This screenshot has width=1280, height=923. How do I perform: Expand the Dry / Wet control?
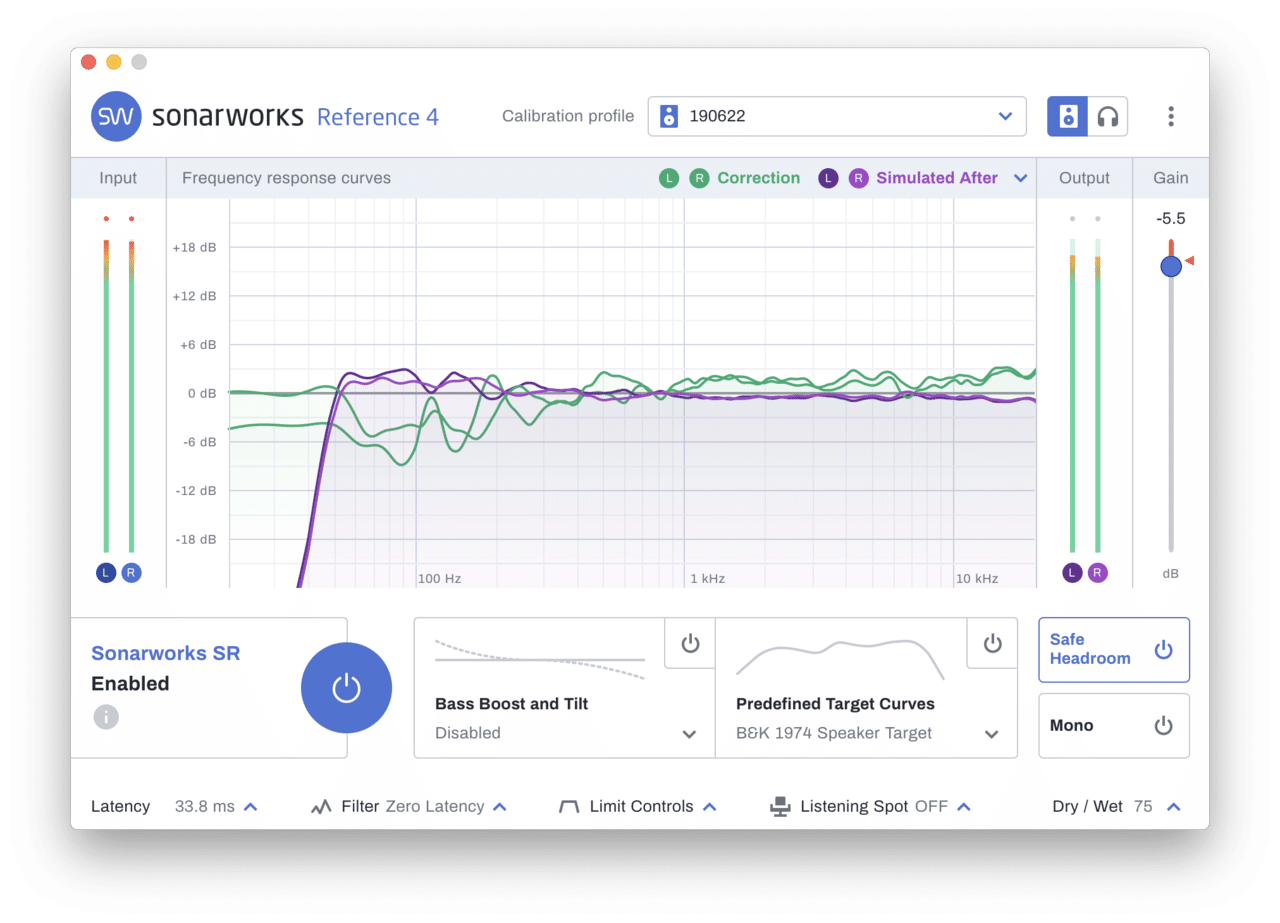coord(1174,806)
